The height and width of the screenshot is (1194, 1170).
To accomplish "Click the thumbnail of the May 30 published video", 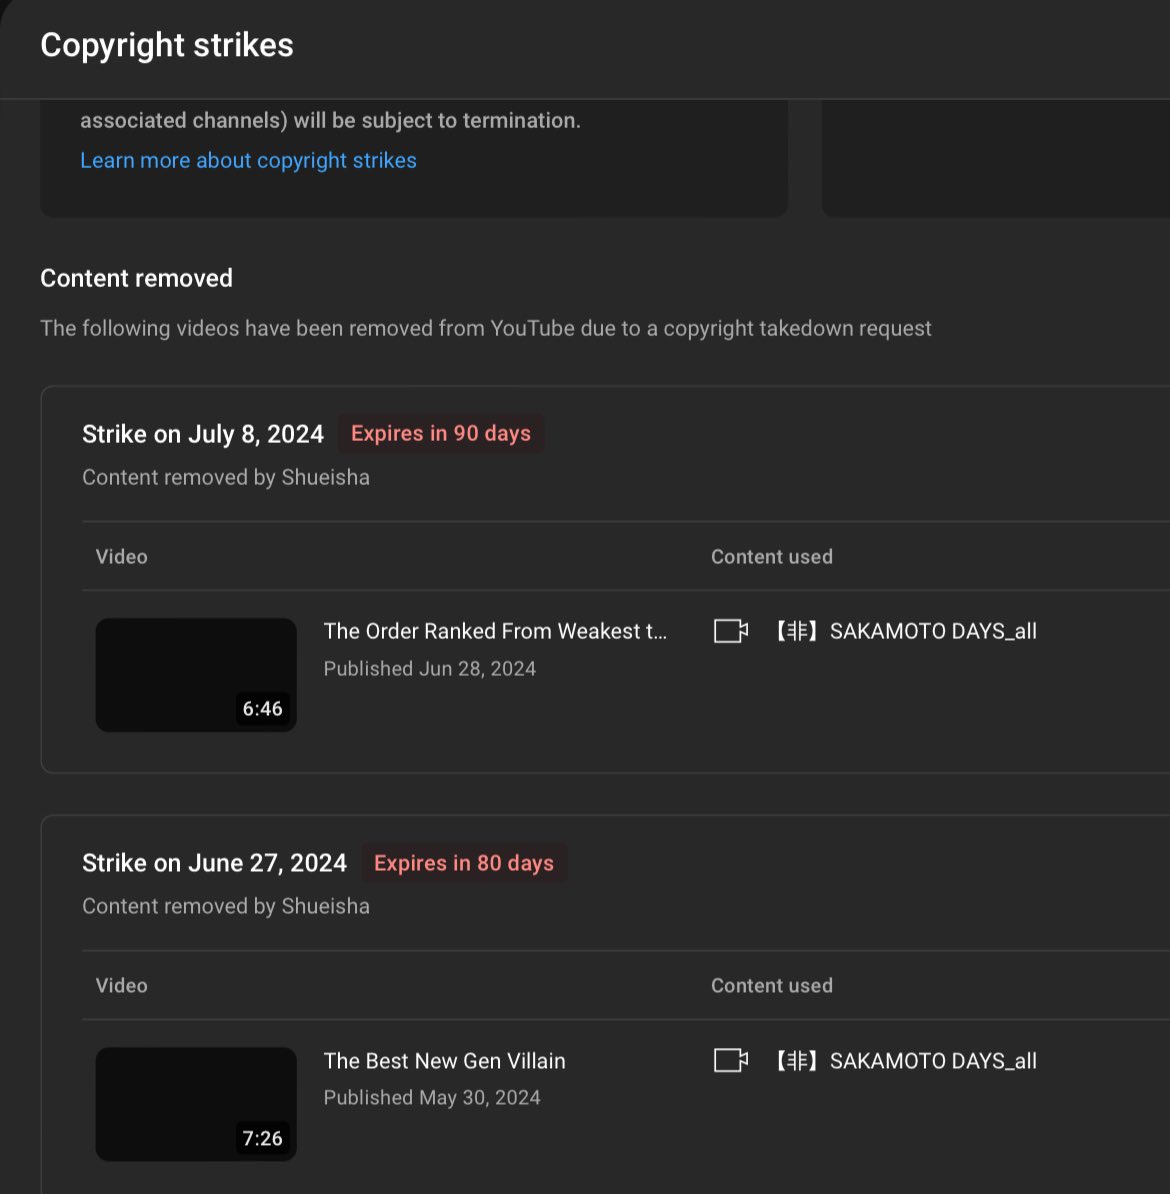I will click(x=195, y=1104).
